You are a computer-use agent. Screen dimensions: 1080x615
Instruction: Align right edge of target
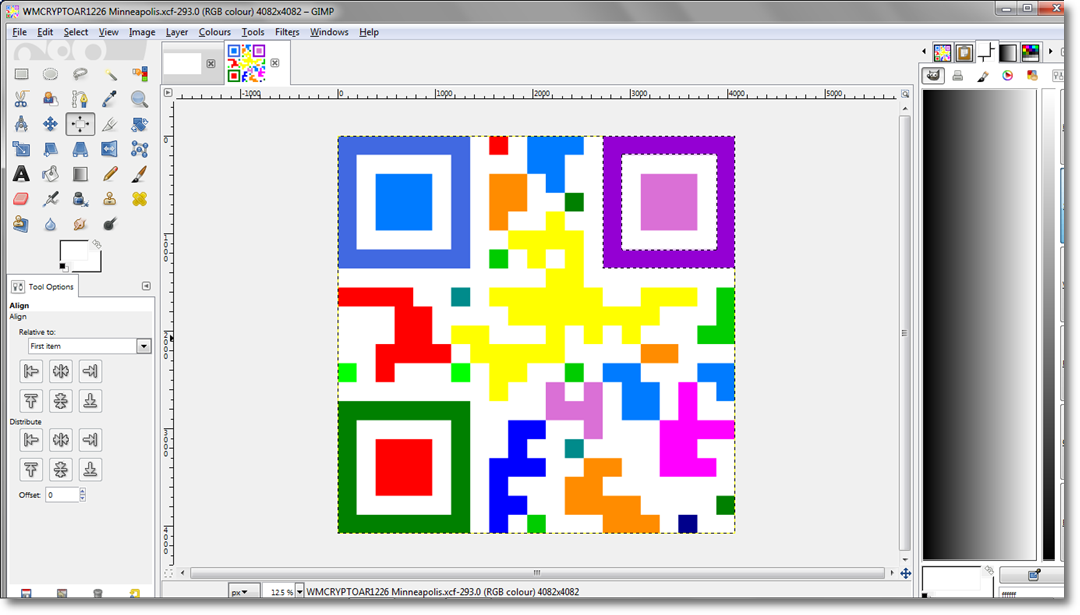(x=90, y=371)
